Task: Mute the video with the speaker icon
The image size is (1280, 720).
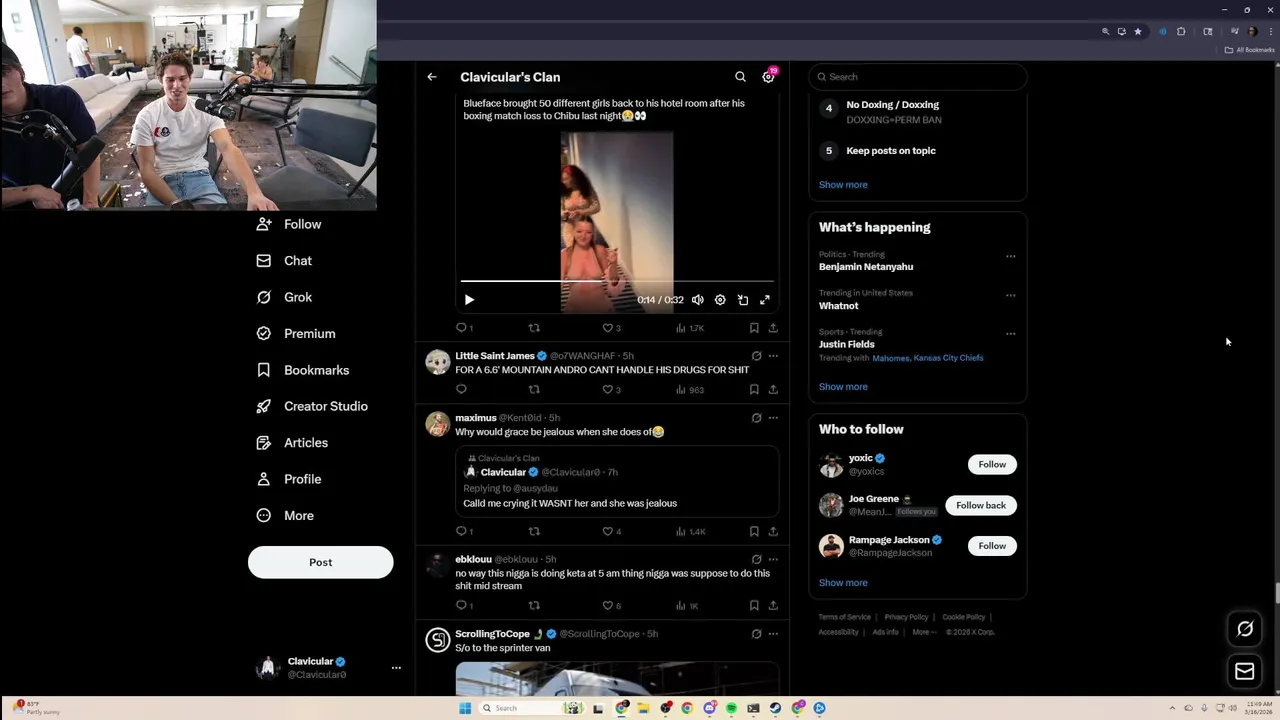Action: click(x=697, y=300)
